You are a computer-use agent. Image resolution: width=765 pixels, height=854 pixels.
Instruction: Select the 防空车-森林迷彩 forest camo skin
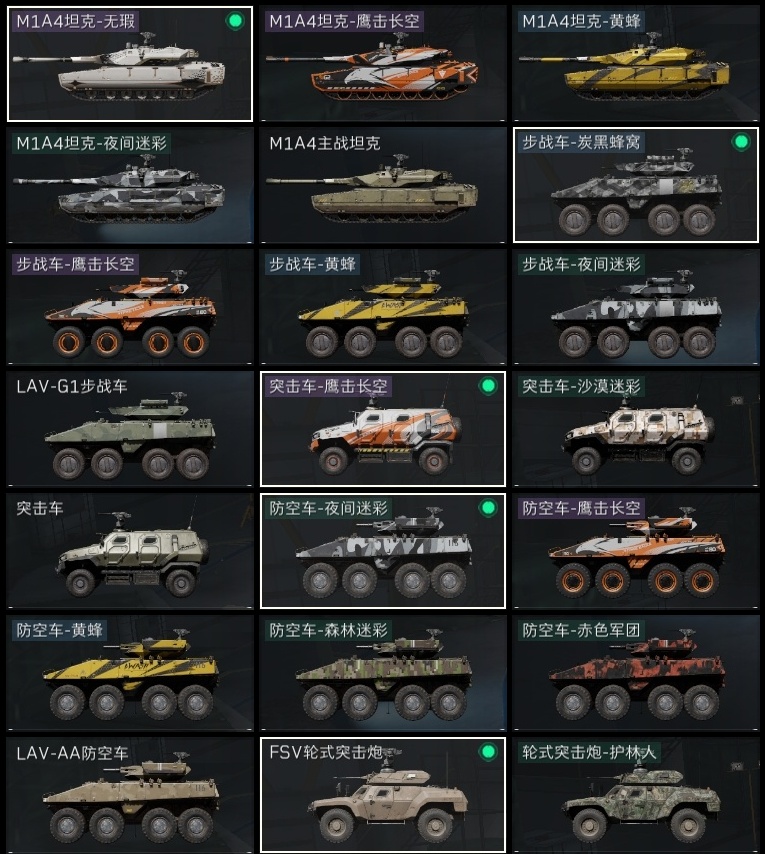[383, 673]
